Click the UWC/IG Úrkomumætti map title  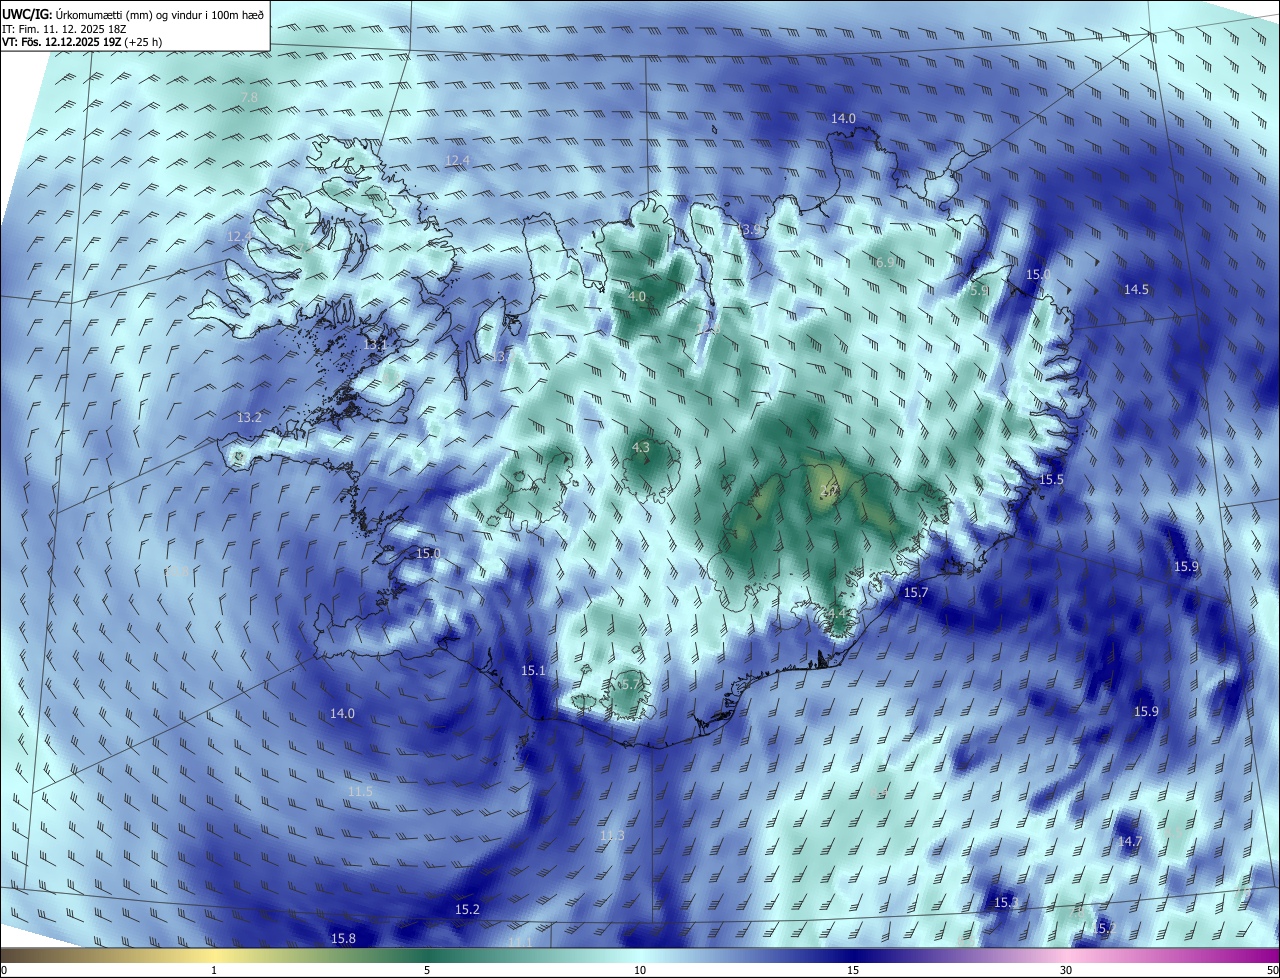point(133,14)
